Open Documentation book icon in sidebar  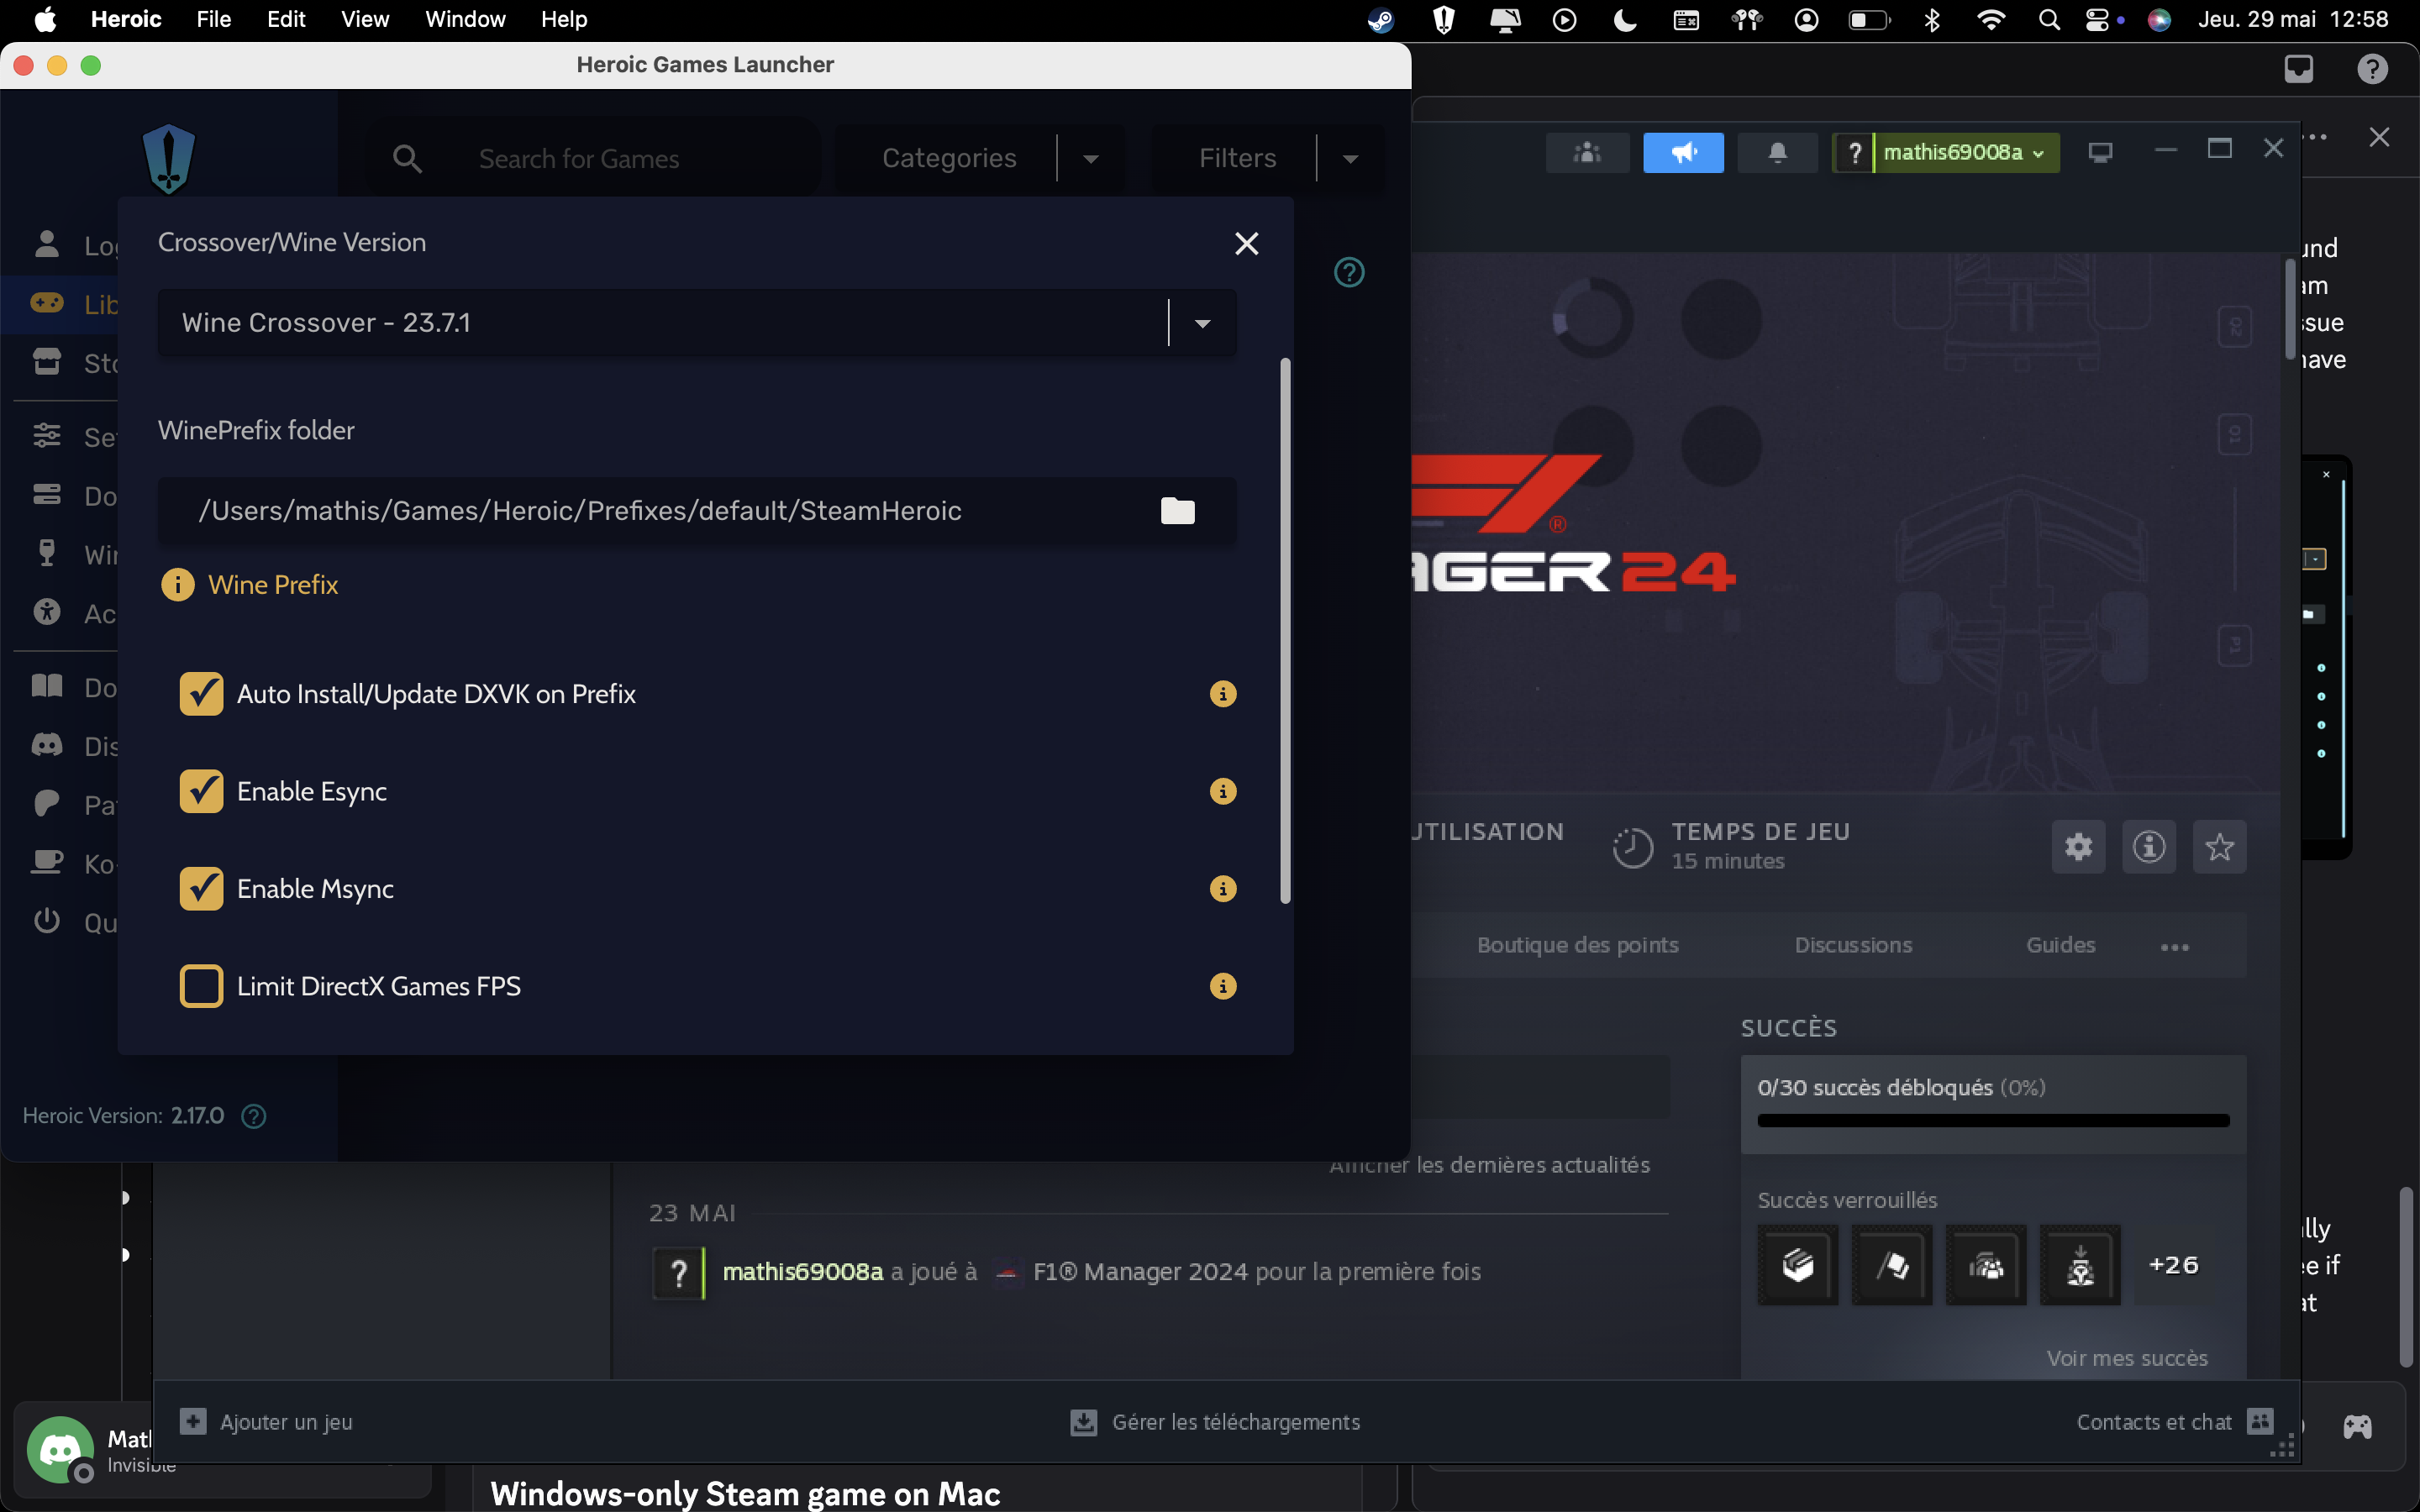point(47,686)
